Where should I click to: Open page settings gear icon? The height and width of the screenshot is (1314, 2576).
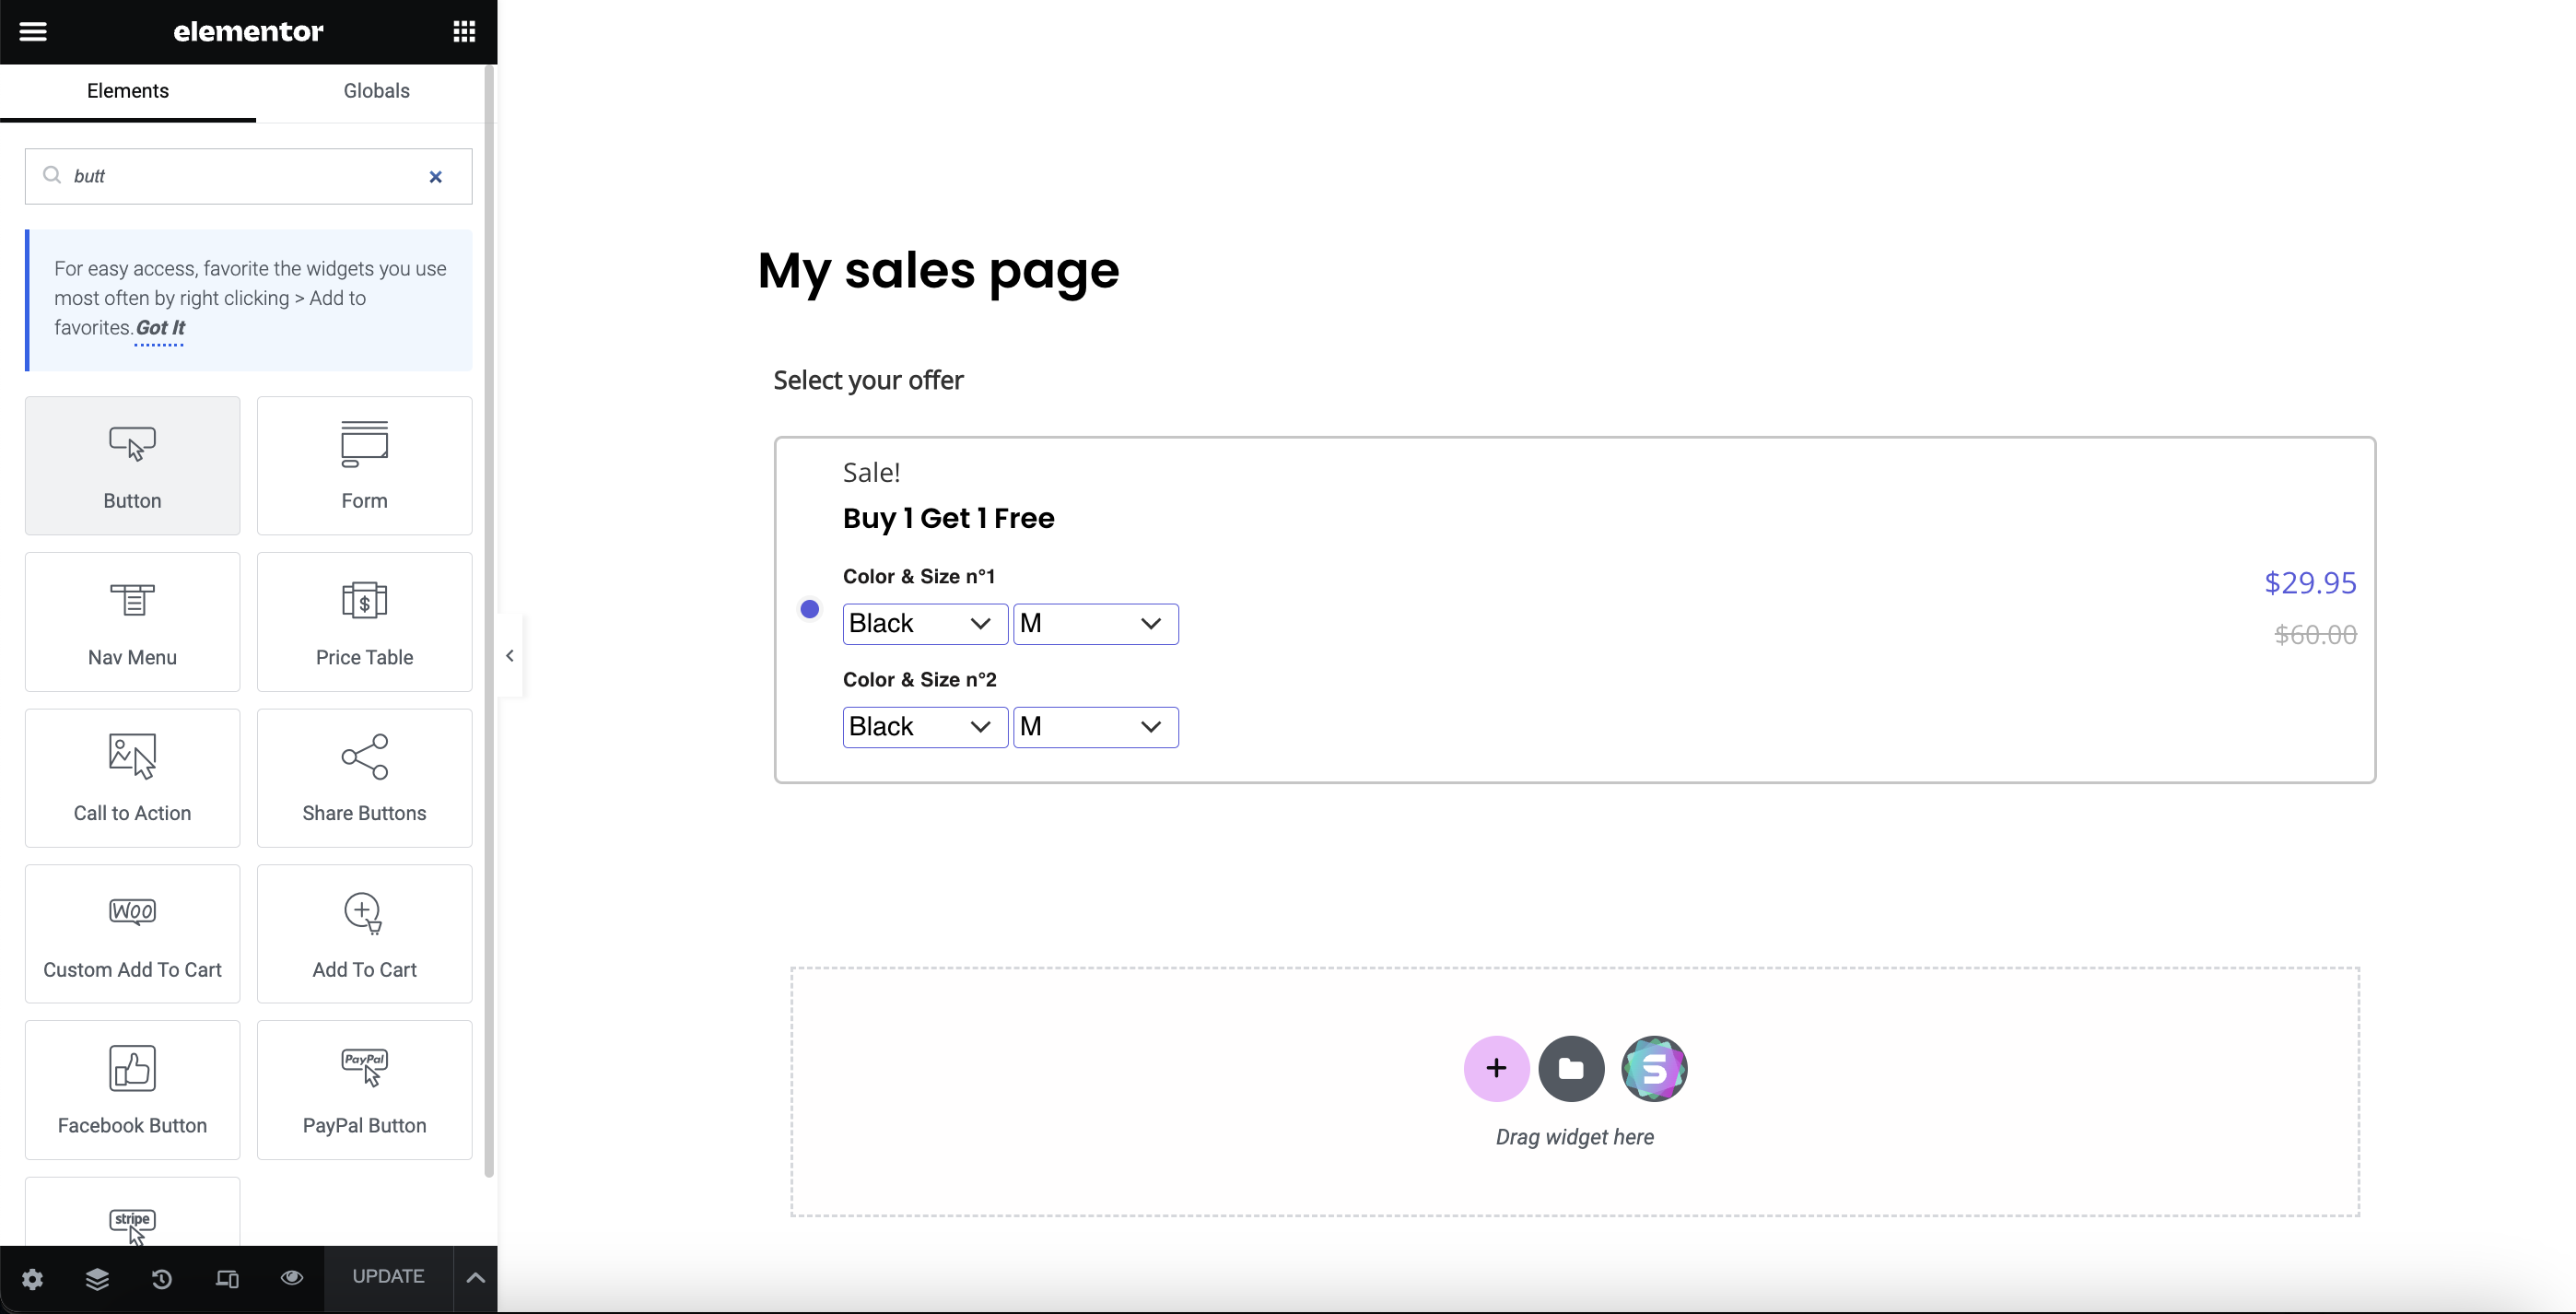click(x=32, y=1278)
